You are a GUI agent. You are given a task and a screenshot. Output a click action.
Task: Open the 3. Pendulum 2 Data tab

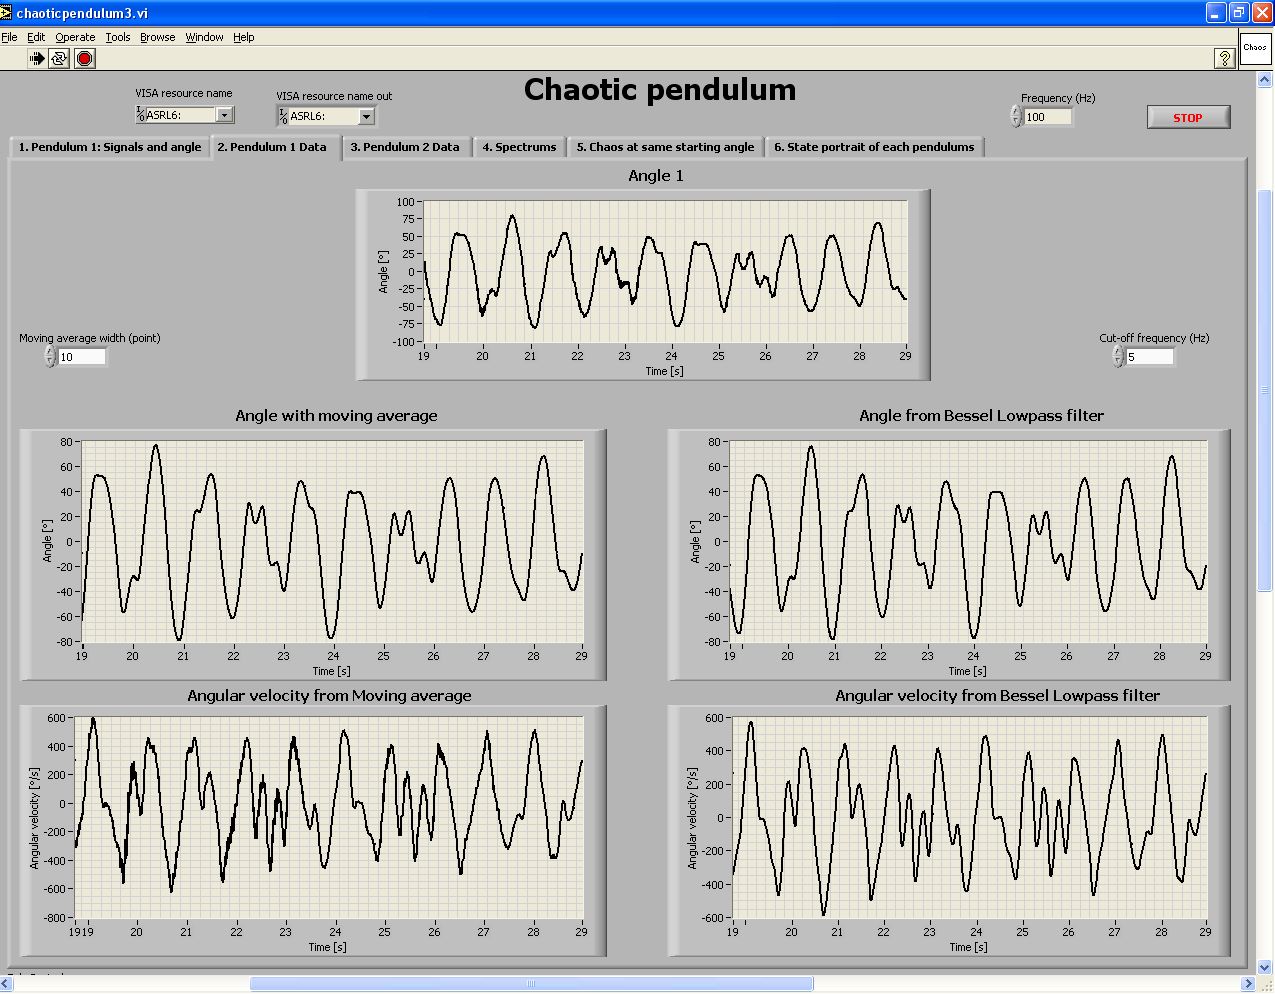pos(405,147)
